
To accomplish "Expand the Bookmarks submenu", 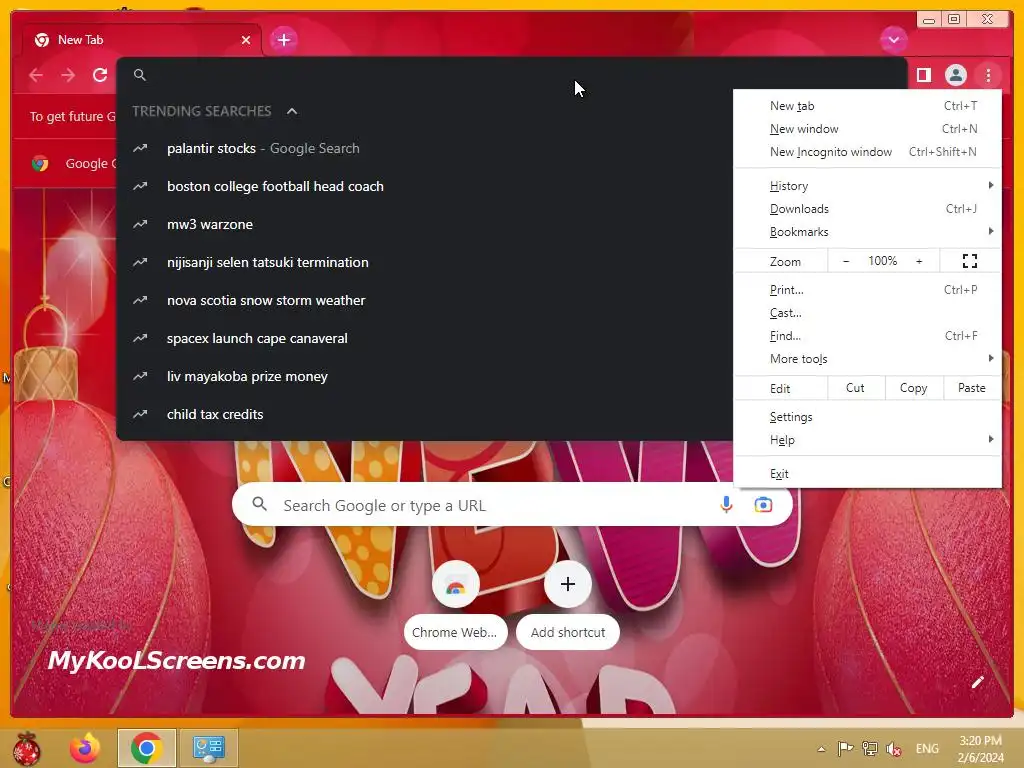I will (x=867, y=232).
